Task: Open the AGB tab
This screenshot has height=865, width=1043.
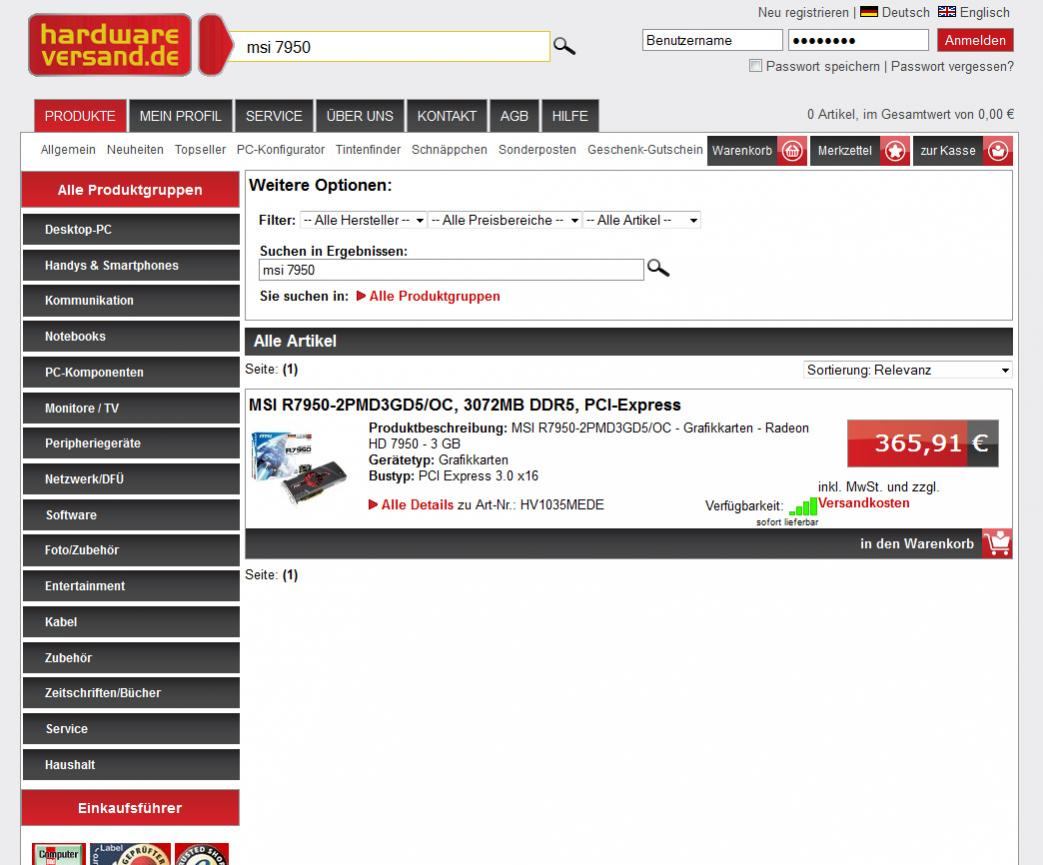Action: [x=514, y=116]
